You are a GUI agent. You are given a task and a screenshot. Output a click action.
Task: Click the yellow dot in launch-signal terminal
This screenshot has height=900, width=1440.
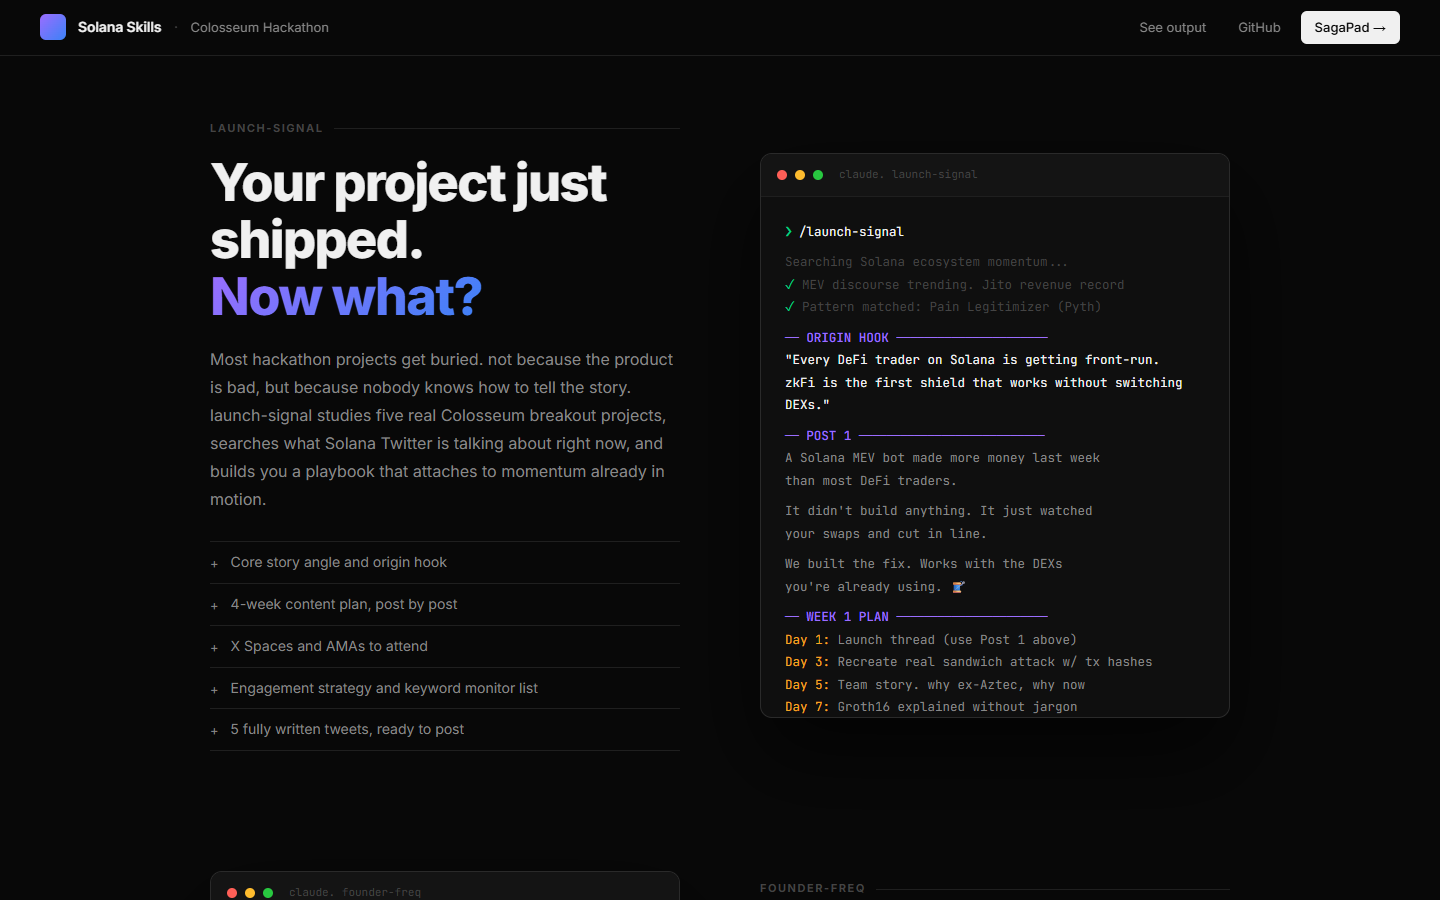(800, 175)
